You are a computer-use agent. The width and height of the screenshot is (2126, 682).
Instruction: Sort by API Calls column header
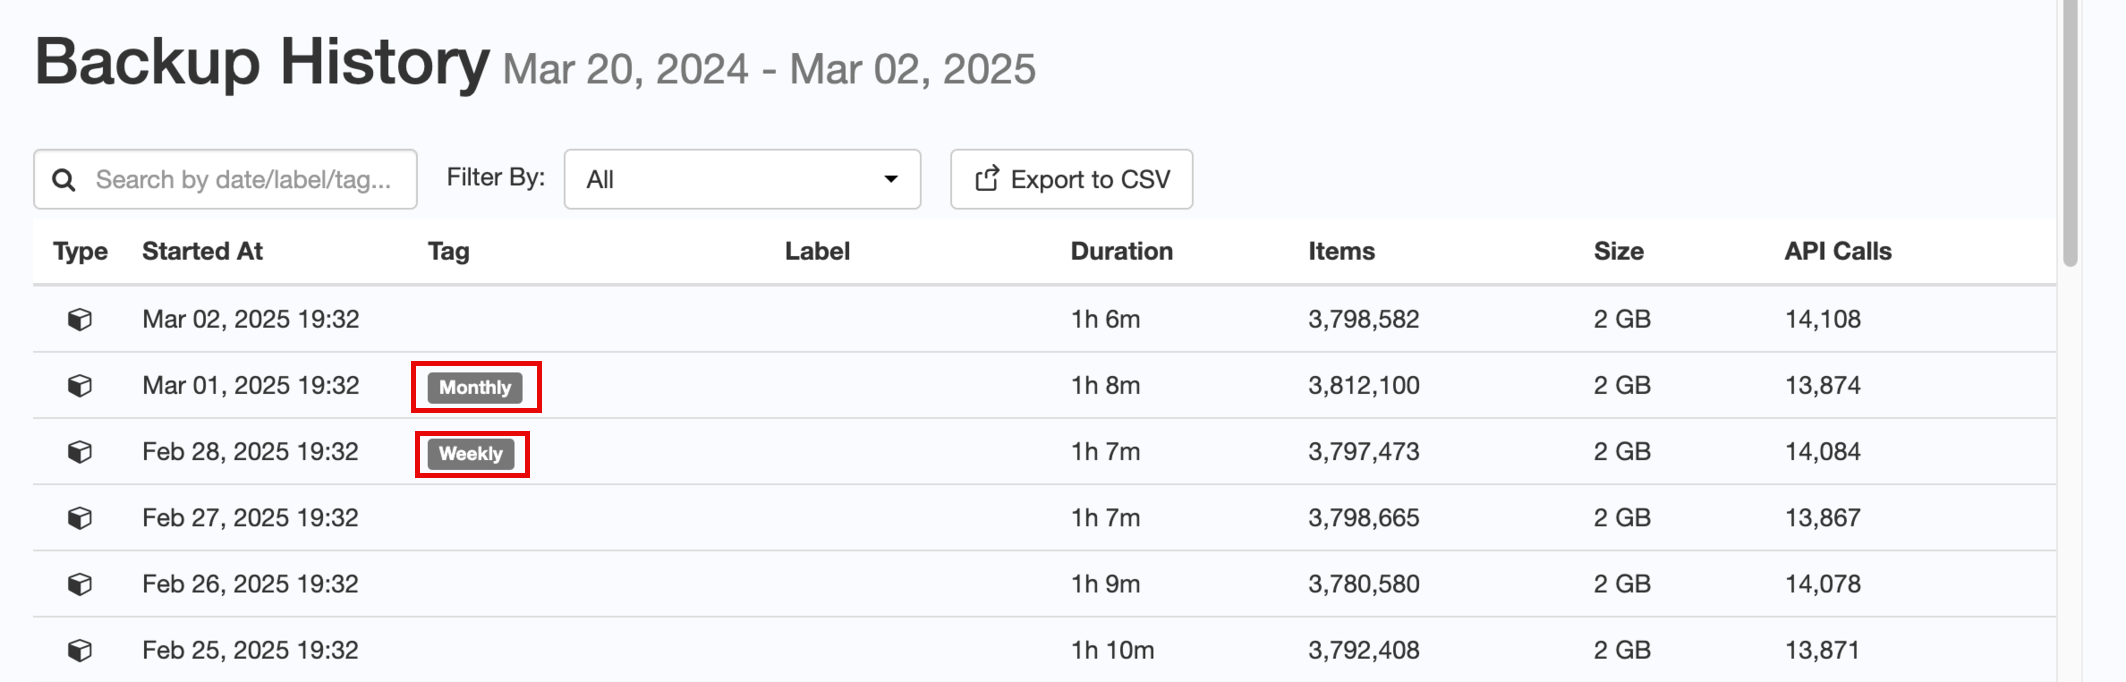coord(1837,251)
